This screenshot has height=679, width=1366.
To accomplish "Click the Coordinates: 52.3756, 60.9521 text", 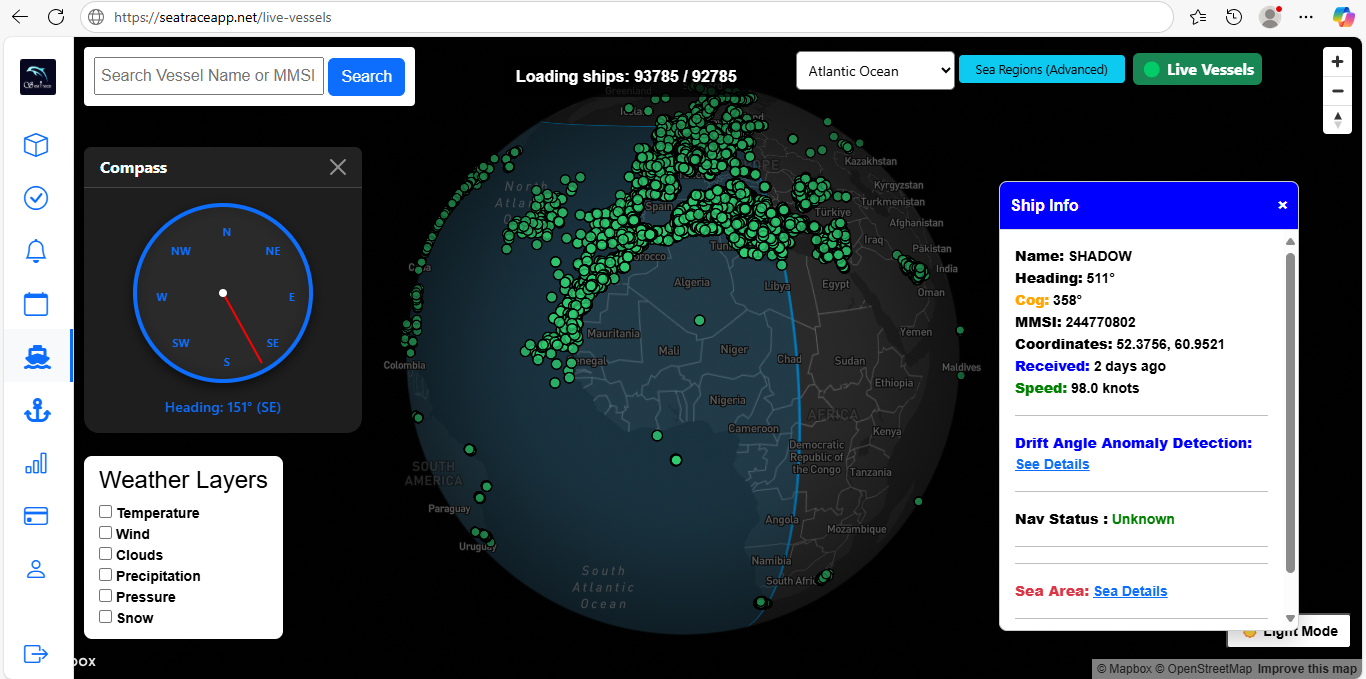I will 1119,344.
